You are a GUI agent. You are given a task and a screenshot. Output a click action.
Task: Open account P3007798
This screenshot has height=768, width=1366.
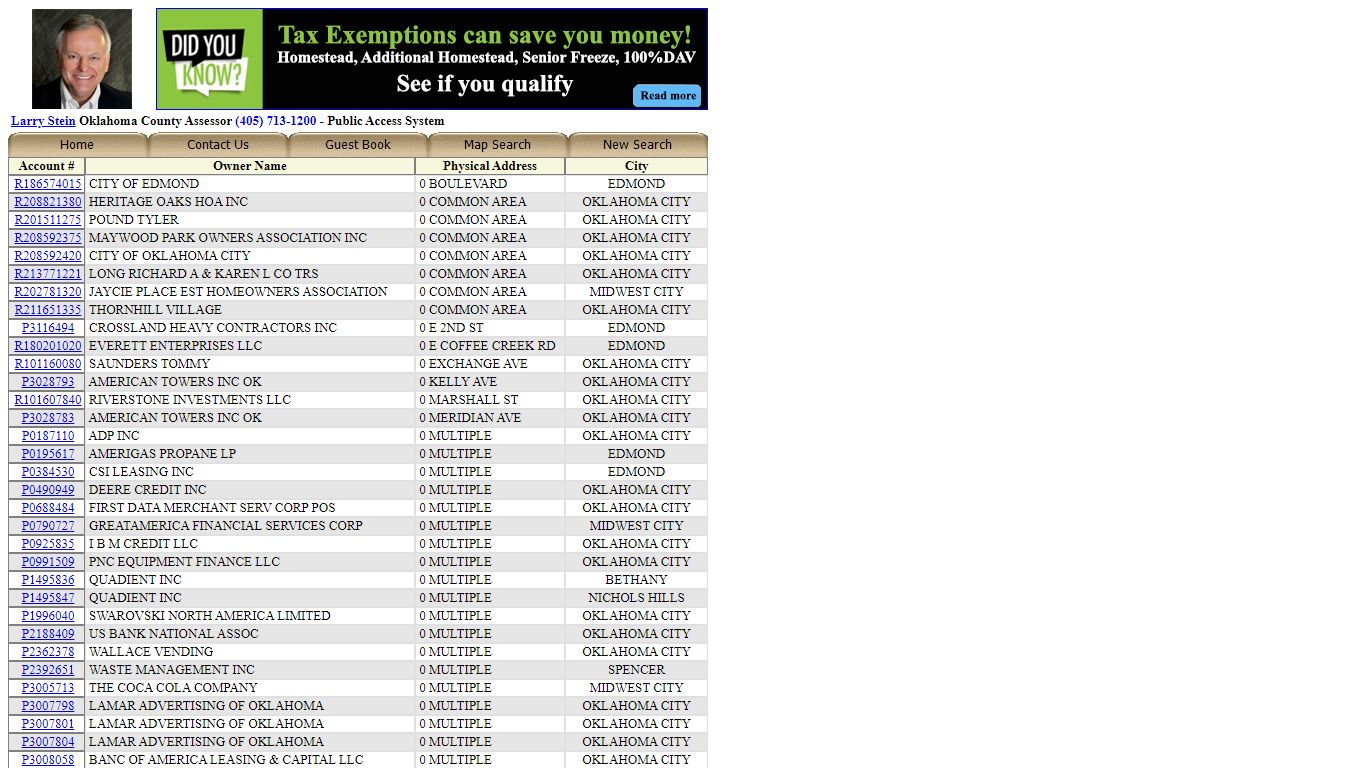point(48,706)
